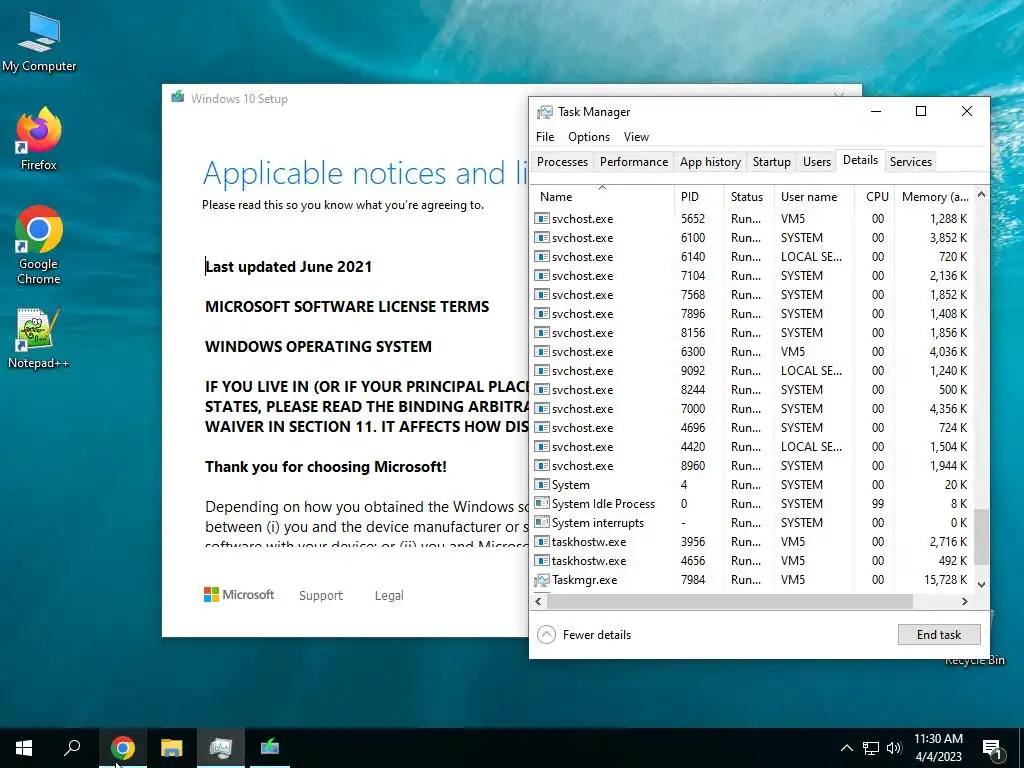
Task: Switch to the Processes tab
Action: point(562,162)
